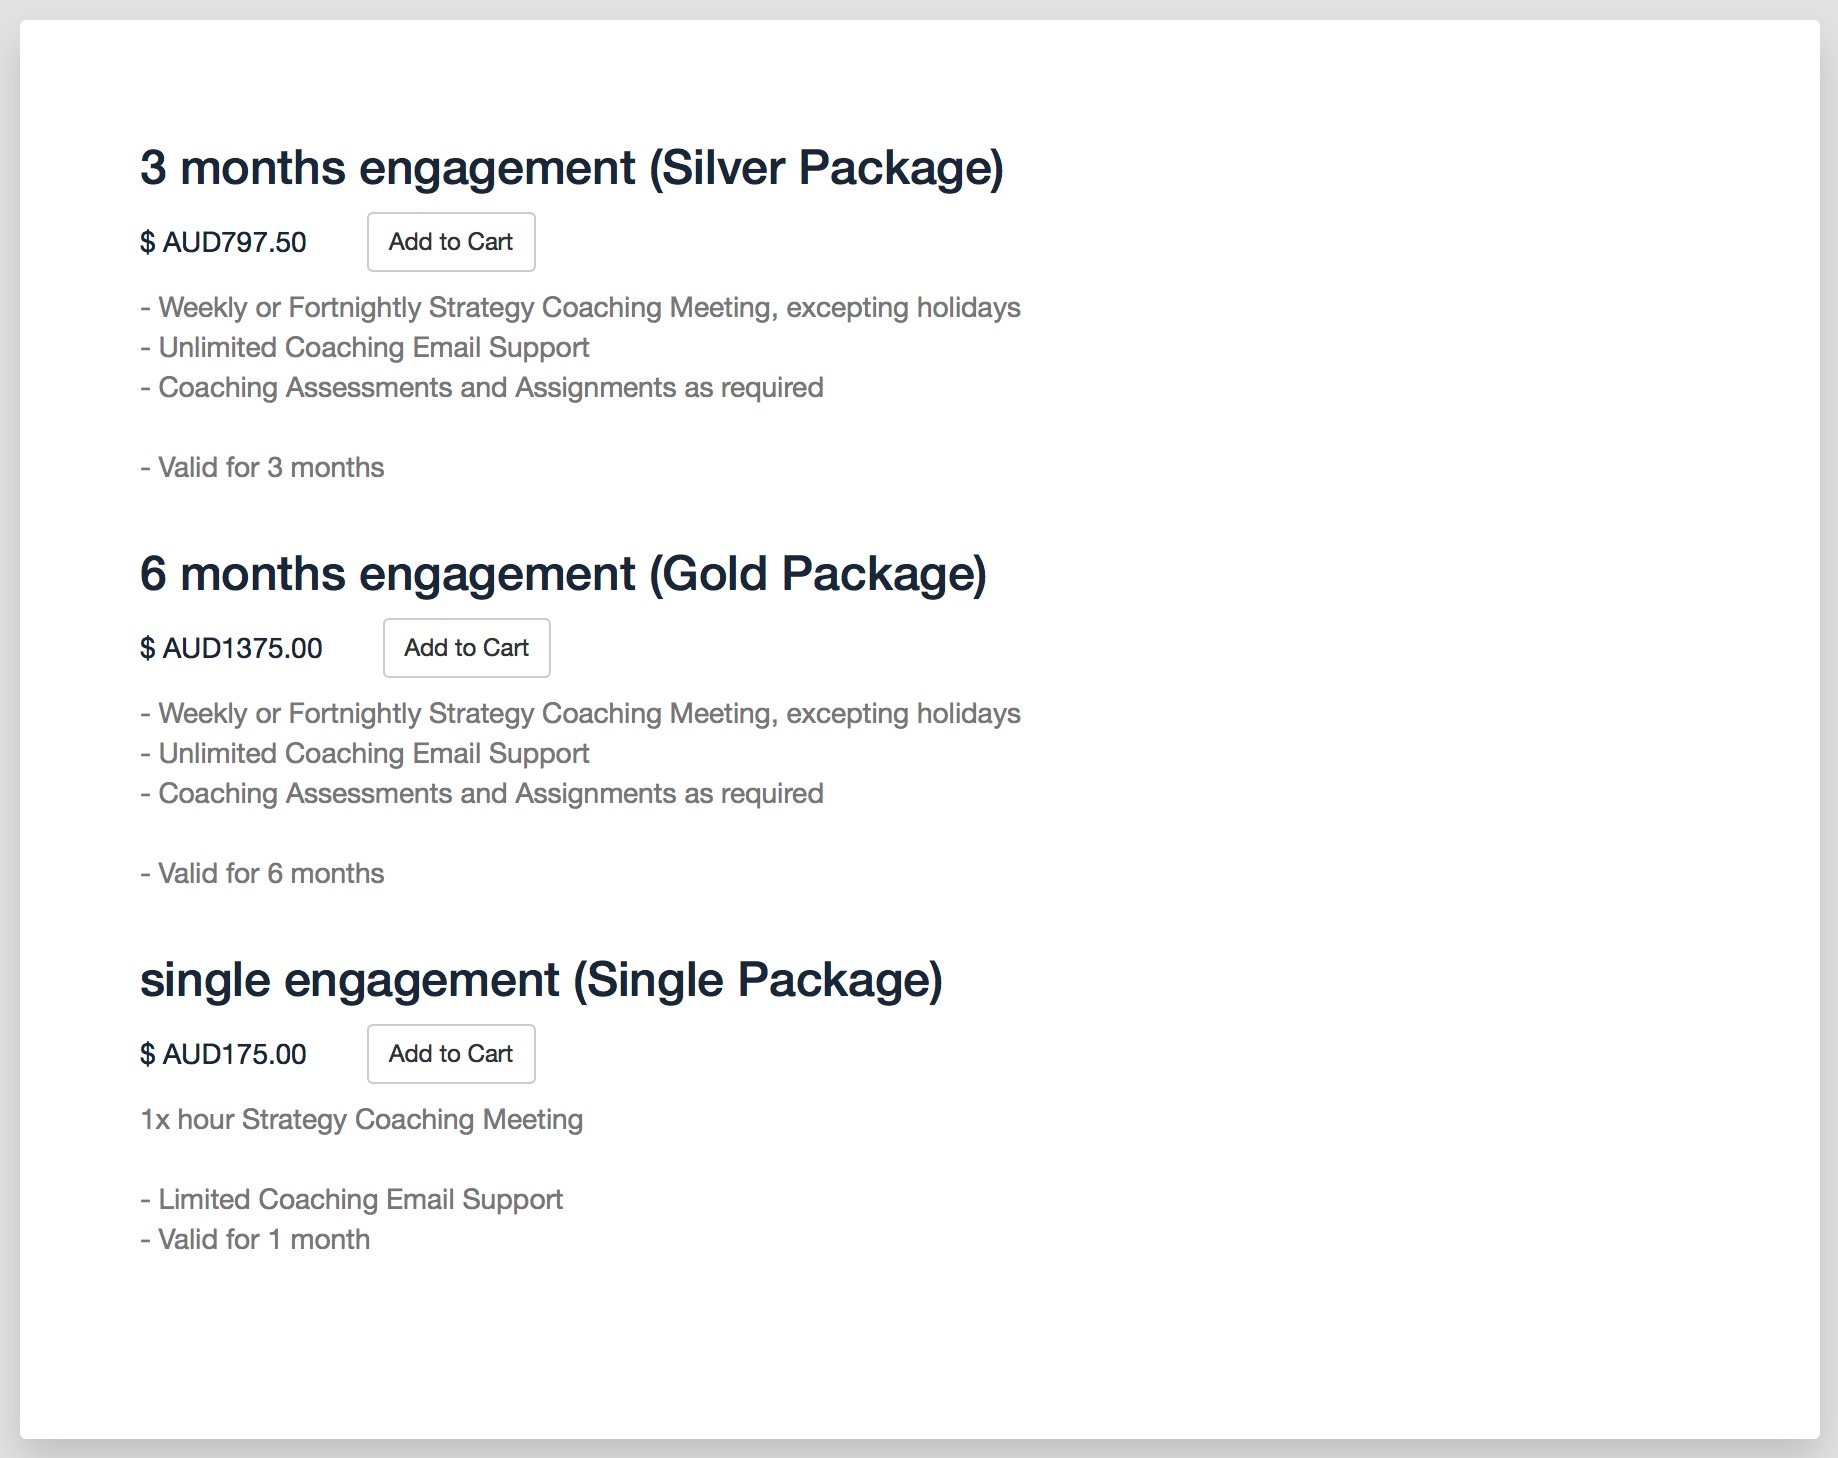The image size is (1838, 1458).
Task: Click the Valid for 1 month text
Action: pos(255,1240)
